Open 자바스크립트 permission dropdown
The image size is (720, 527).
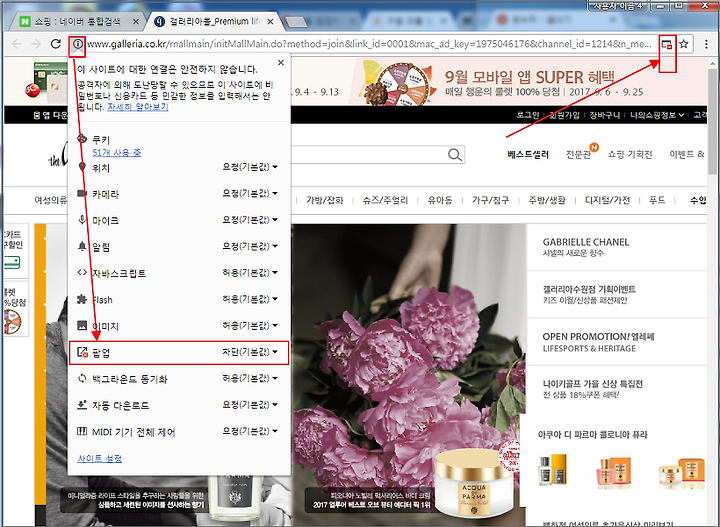point(250,273)
